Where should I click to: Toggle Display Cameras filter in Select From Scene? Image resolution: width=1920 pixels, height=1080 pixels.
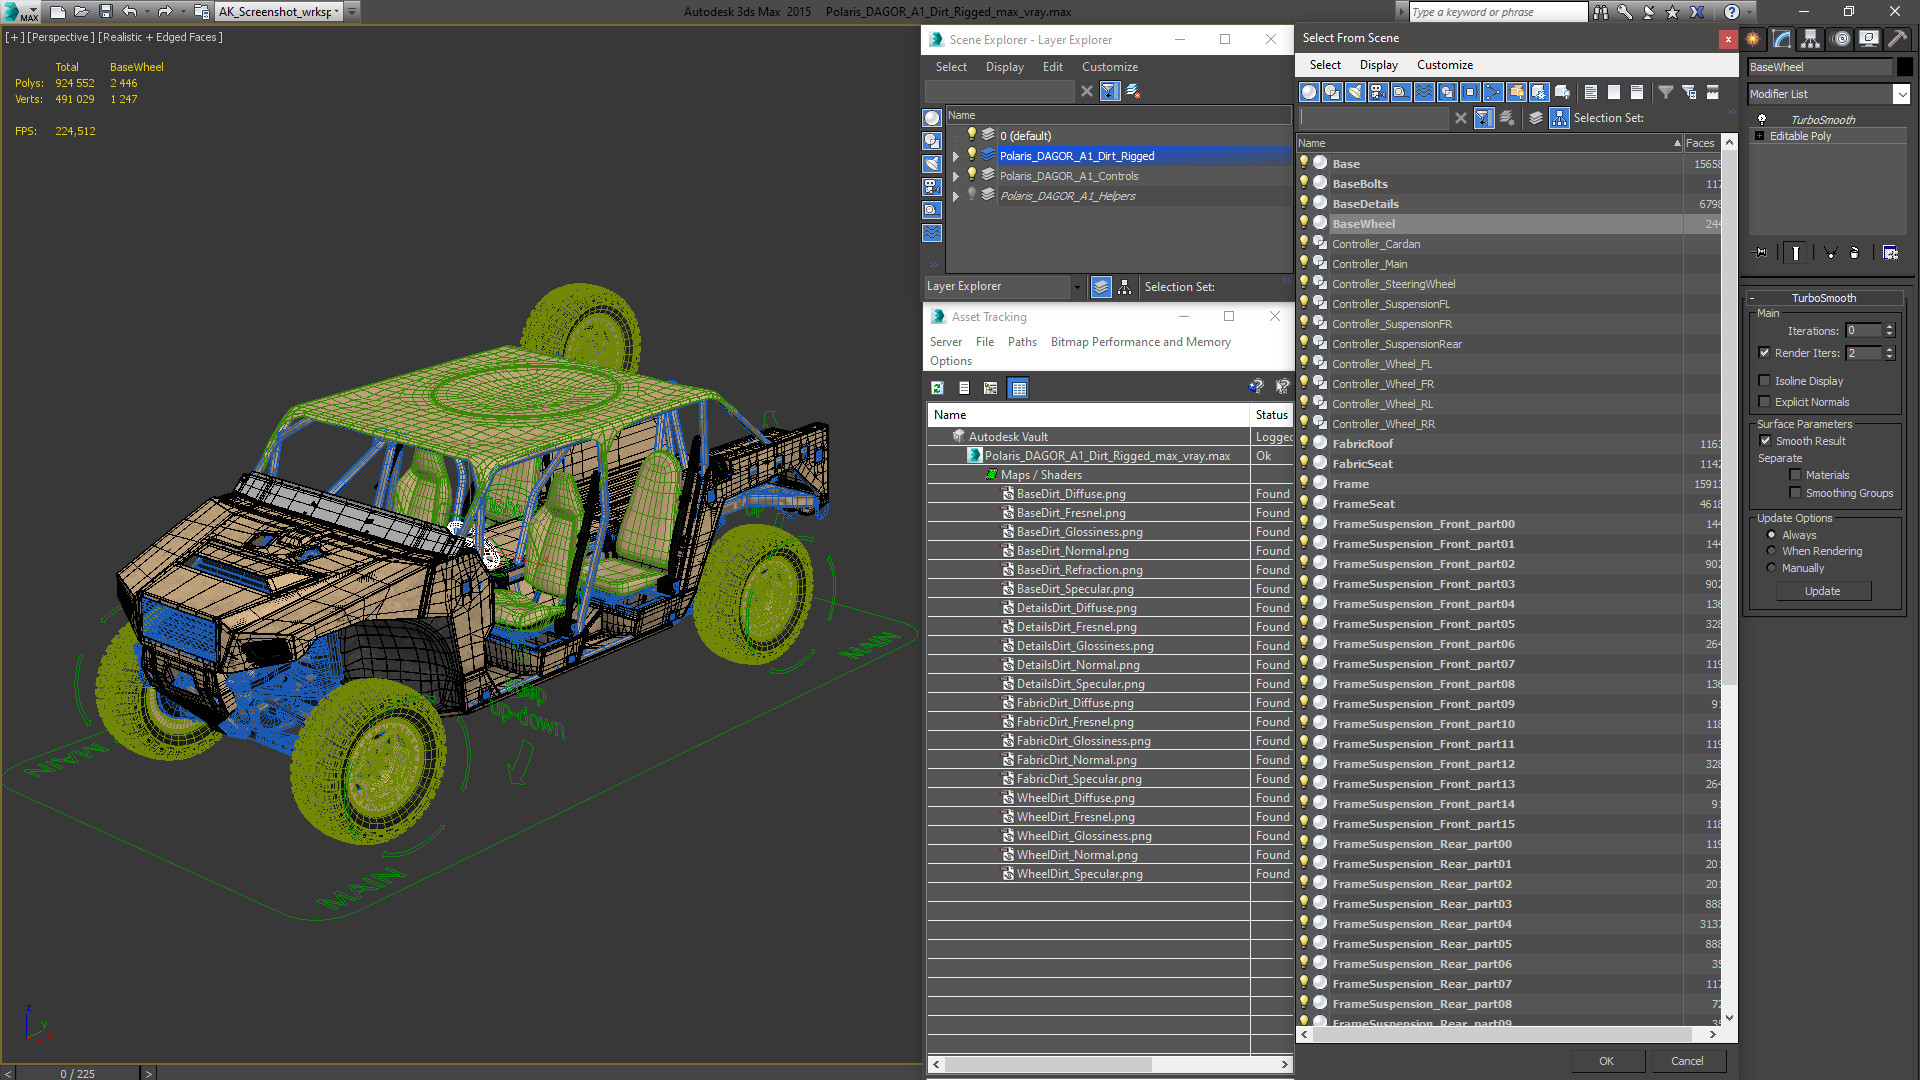1378,92
